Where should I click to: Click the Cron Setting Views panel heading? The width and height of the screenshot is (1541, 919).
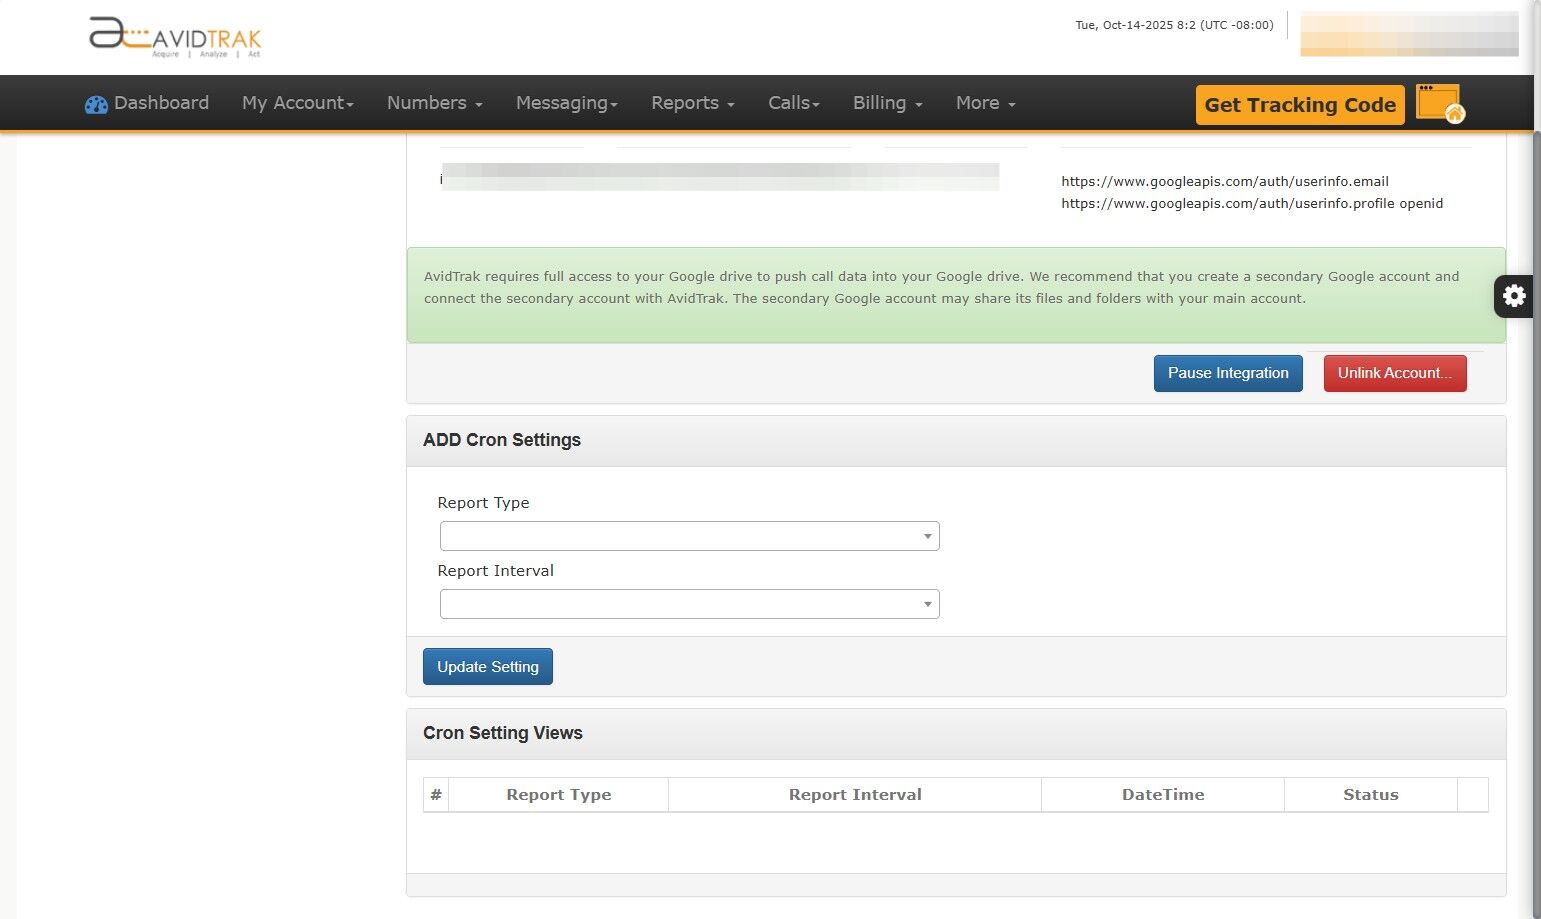tap(503, 733)
